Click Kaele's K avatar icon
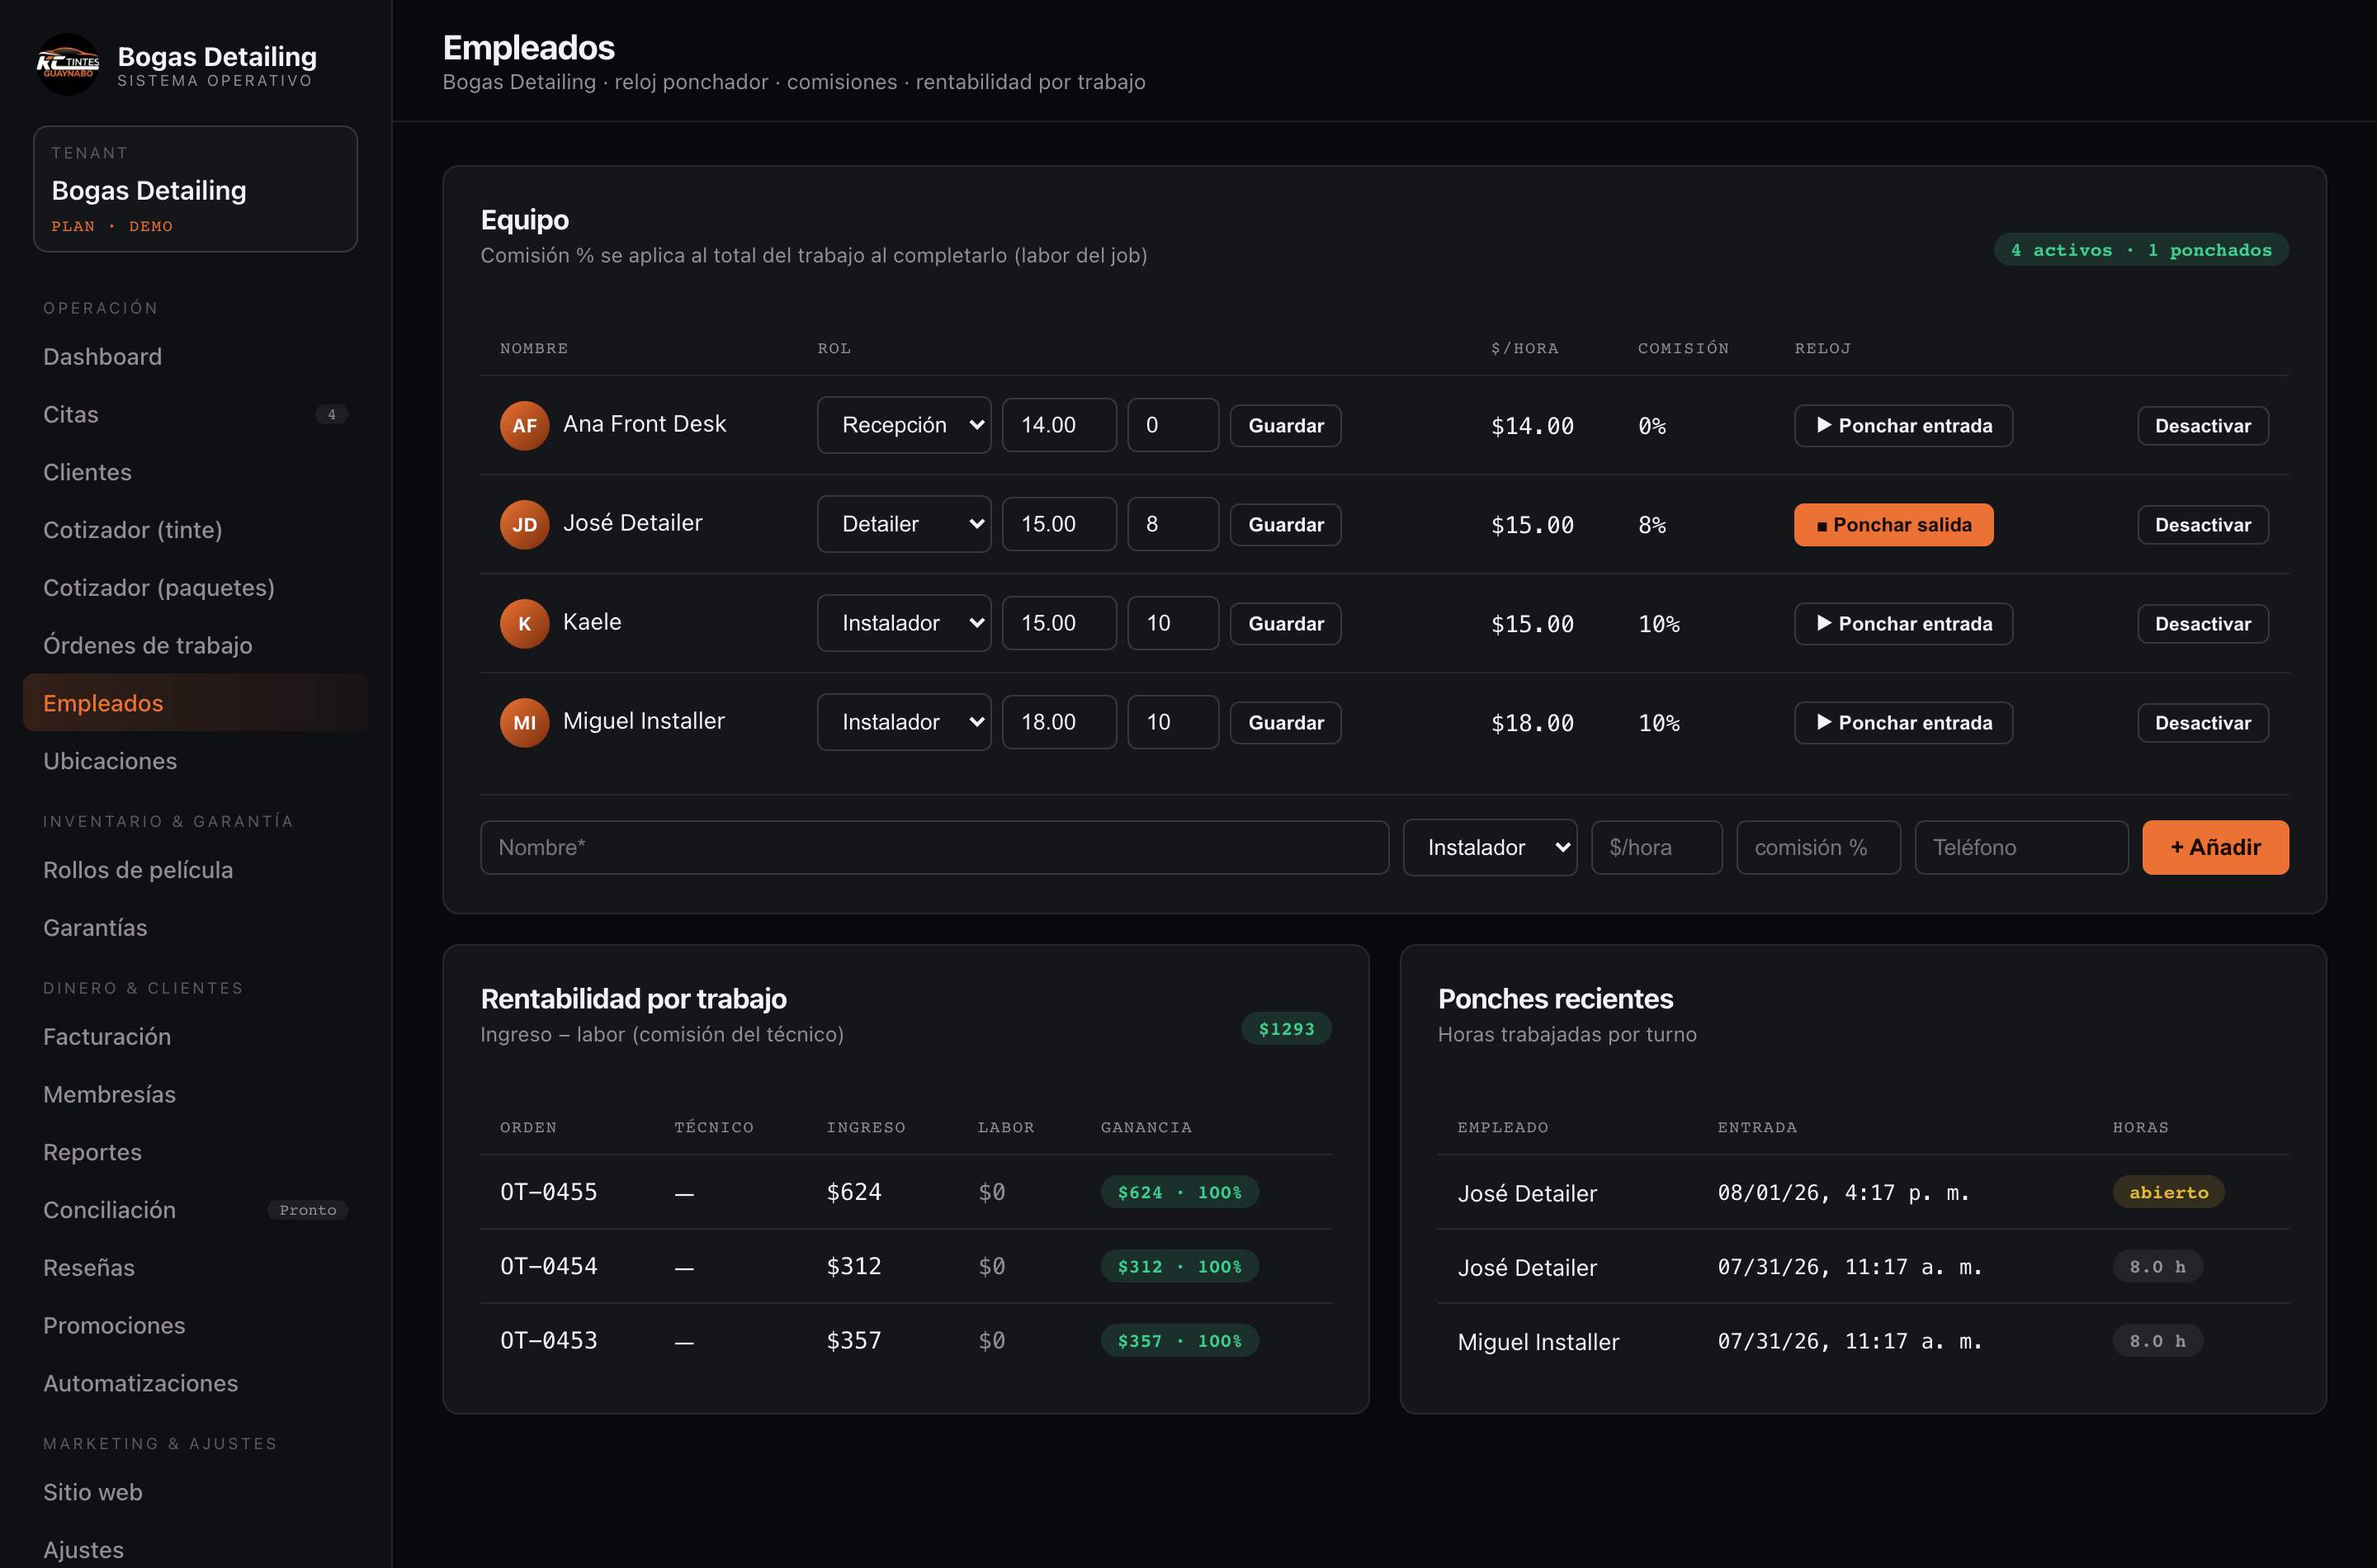 pos(524,623)
